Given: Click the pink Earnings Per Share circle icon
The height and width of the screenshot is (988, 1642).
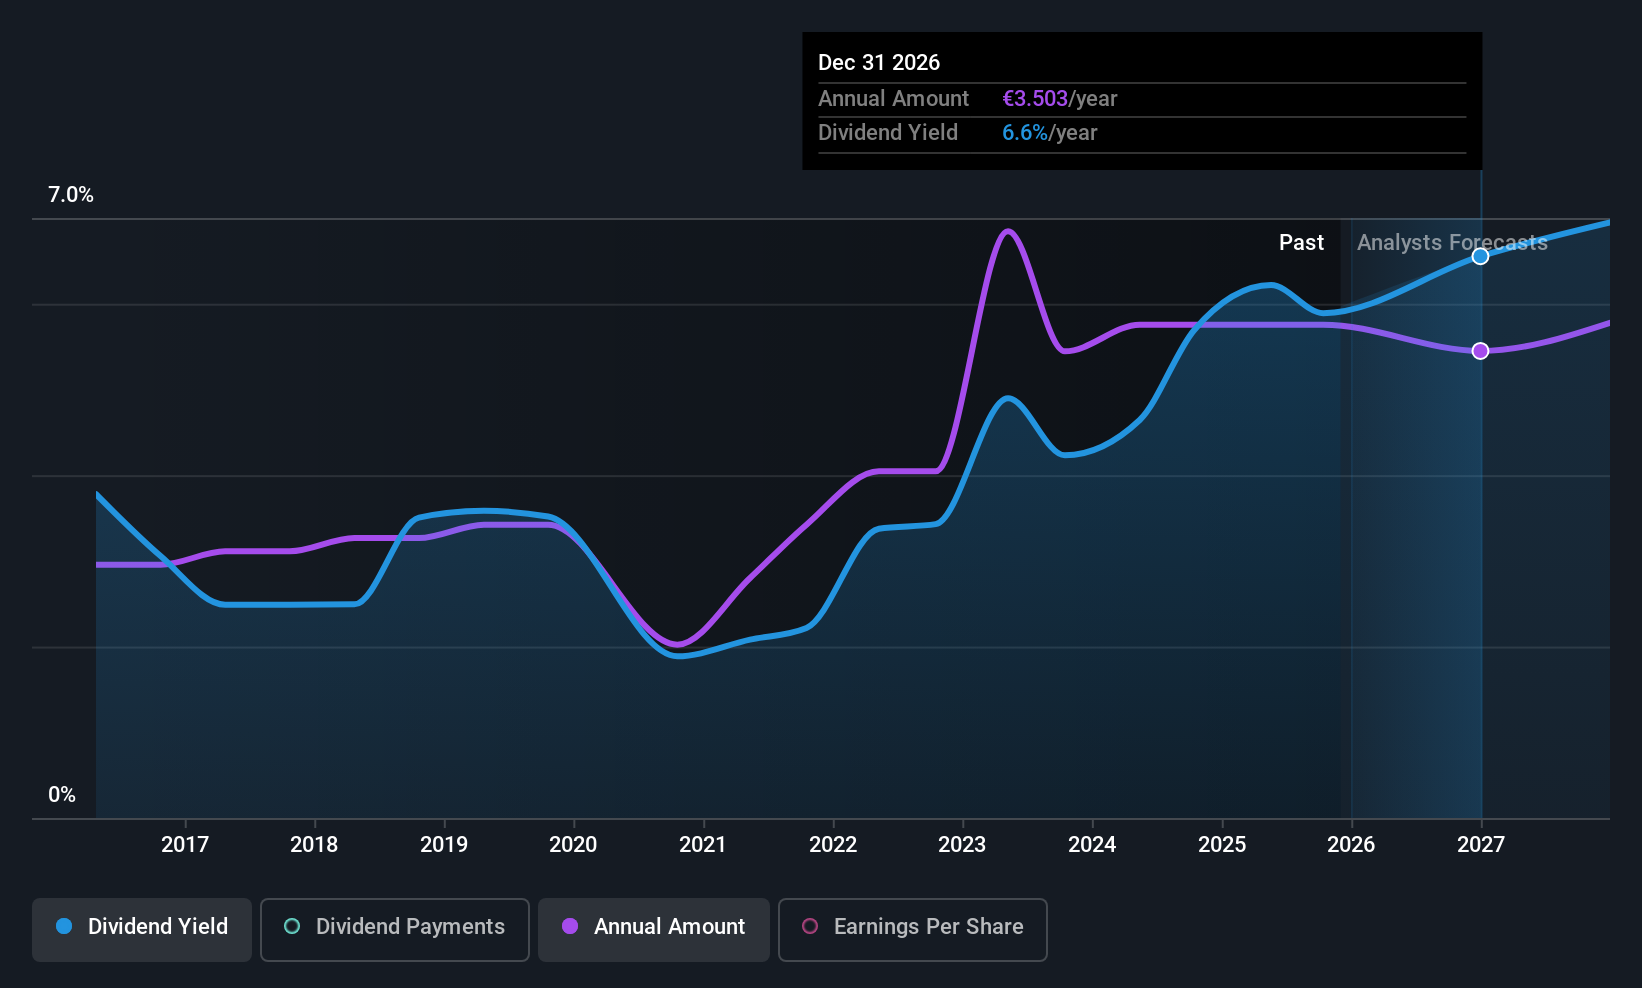Looking at the screenshot, I should coord(810,927).
